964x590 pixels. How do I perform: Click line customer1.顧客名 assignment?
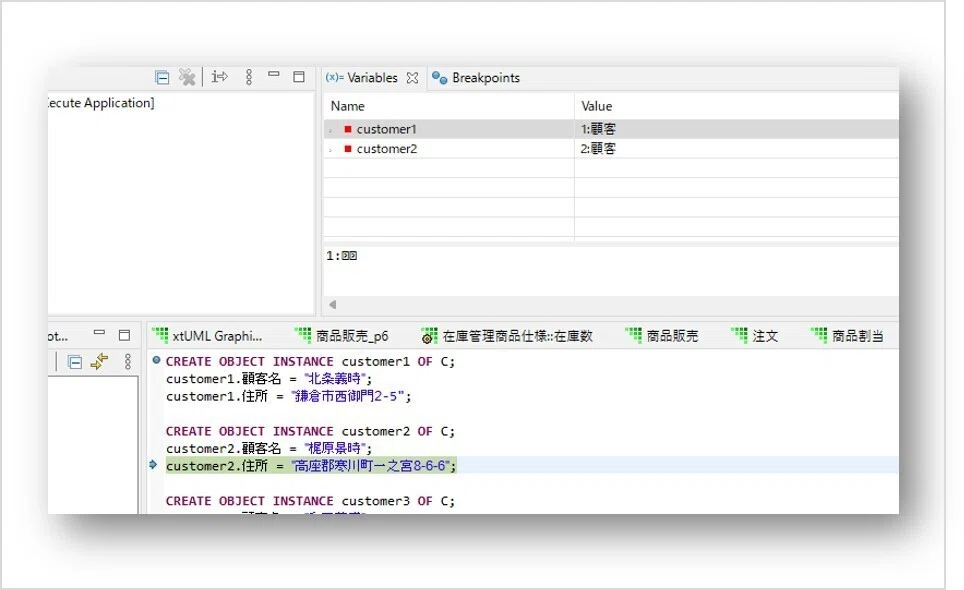[x=269, y=379]
